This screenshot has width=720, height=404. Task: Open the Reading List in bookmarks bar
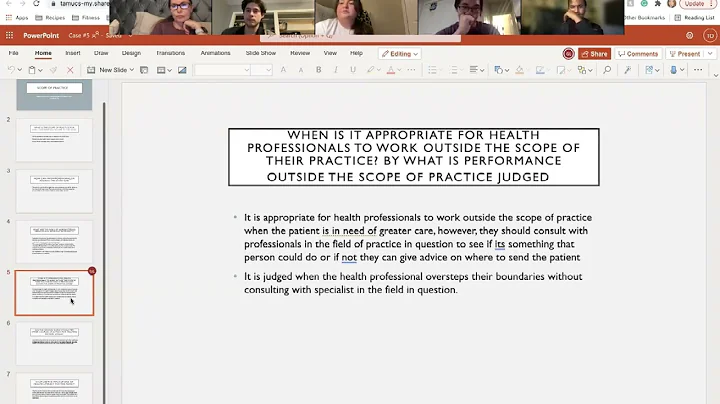(x=694, y=18)
